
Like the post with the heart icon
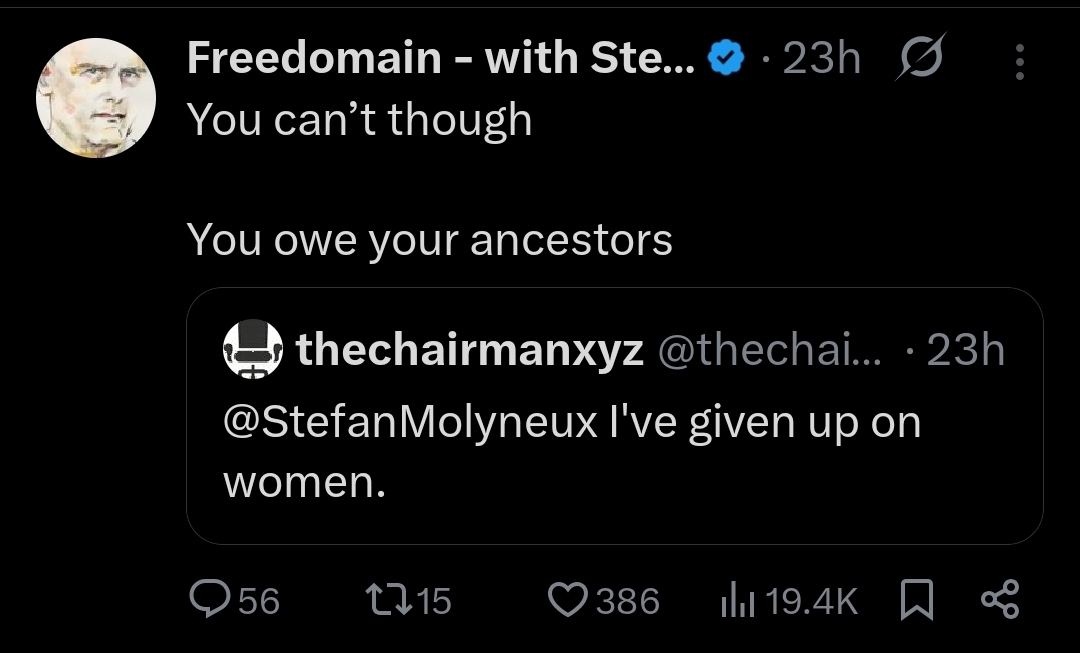click(x=569, y=600)
